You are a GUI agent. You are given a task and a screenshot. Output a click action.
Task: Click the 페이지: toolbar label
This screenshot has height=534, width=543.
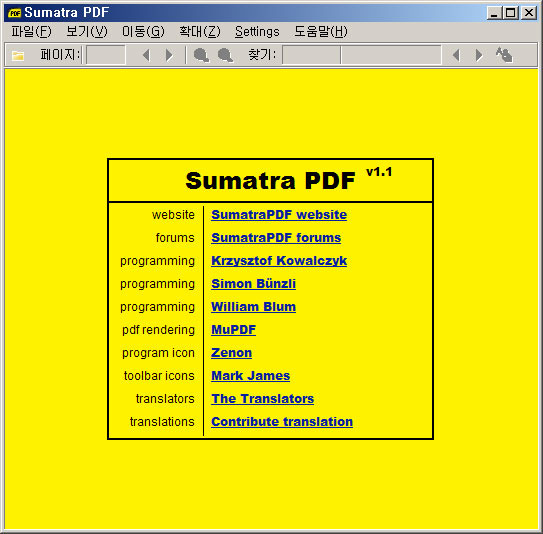coord(60,55)
